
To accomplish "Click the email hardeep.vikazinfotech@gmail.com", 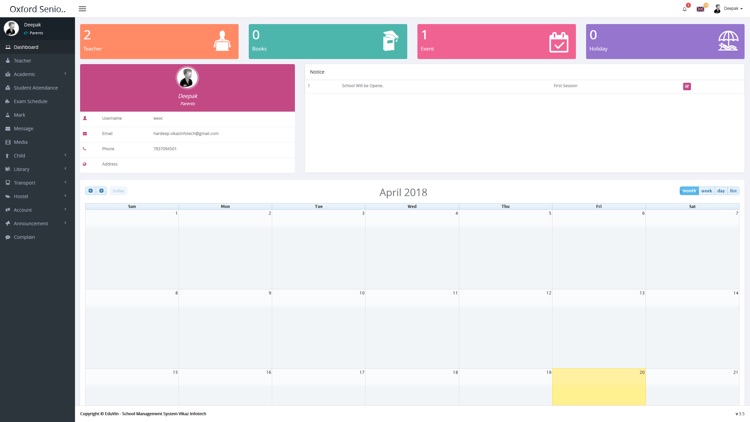I will pyautogui.click(x=186, y=133).
